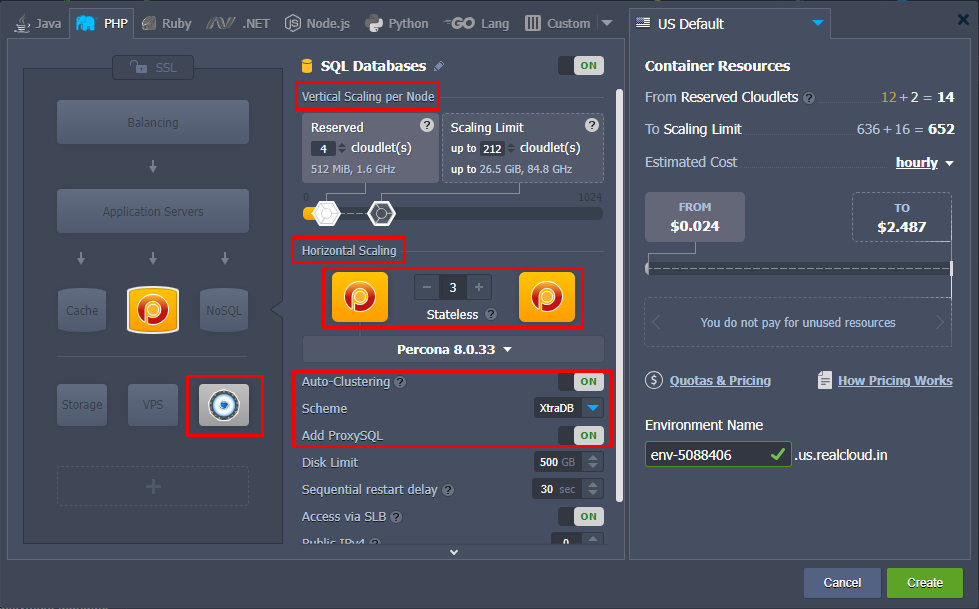
Task: Click the plus icon to increase node count
Action: click(479, 288)
